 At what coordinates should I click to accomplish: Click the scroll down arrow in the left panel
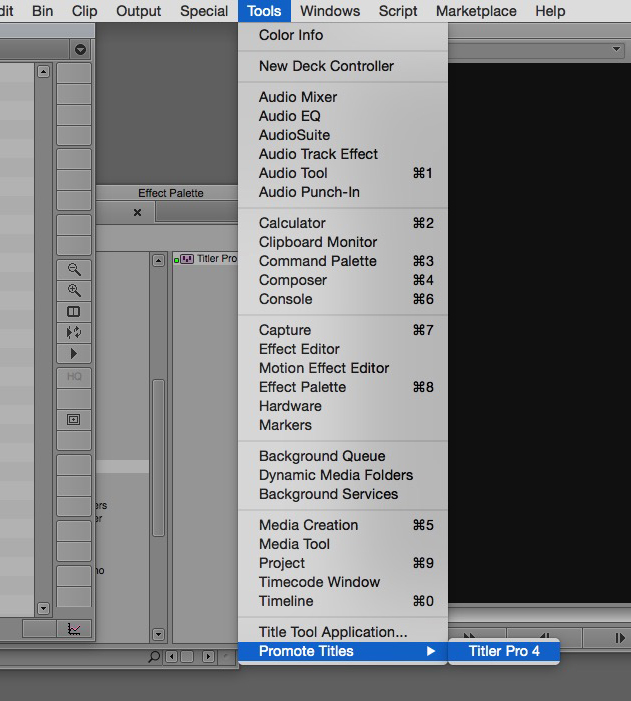(x=43, y=608)
